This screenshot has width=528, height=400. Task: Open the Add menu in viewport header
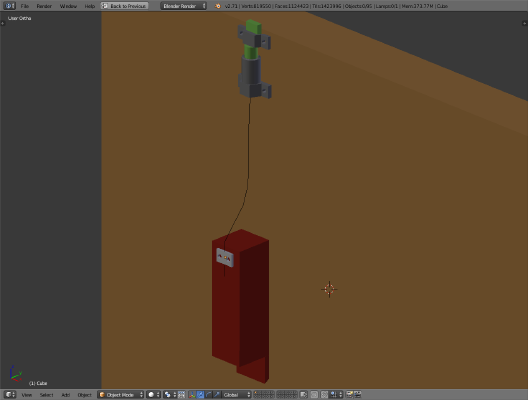point(66,395)
